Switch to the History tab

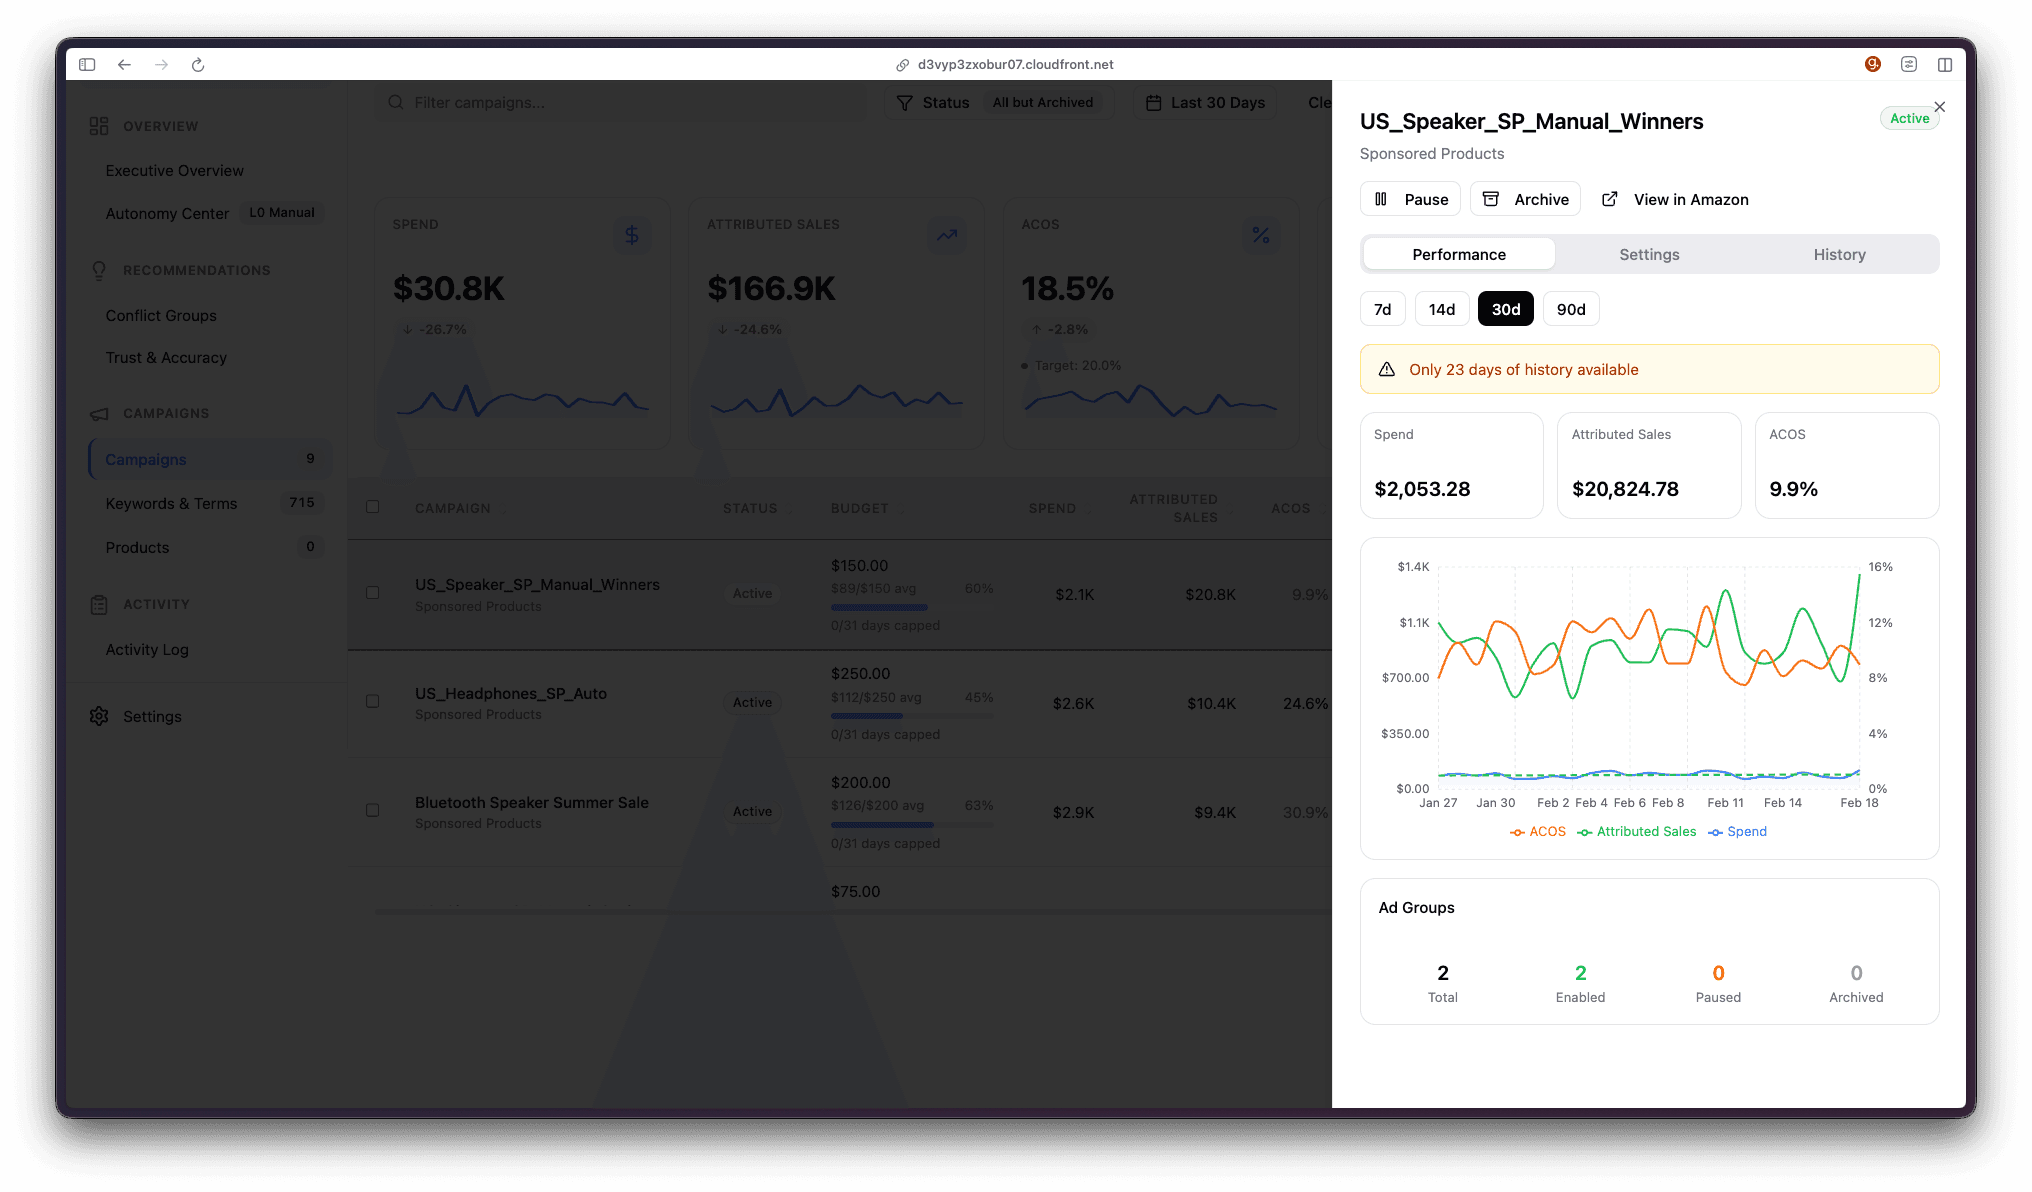(1839, 254)
